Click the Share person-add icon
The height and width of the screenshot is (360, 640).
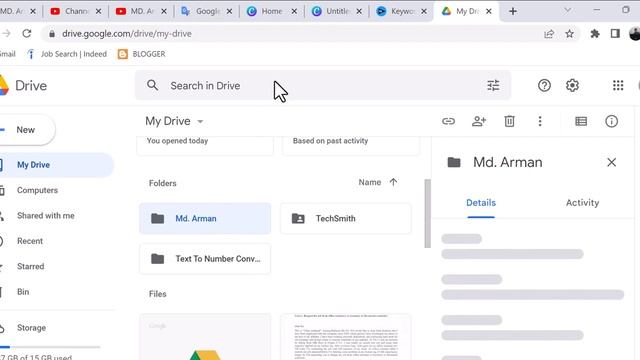click(x=479, y=121)
